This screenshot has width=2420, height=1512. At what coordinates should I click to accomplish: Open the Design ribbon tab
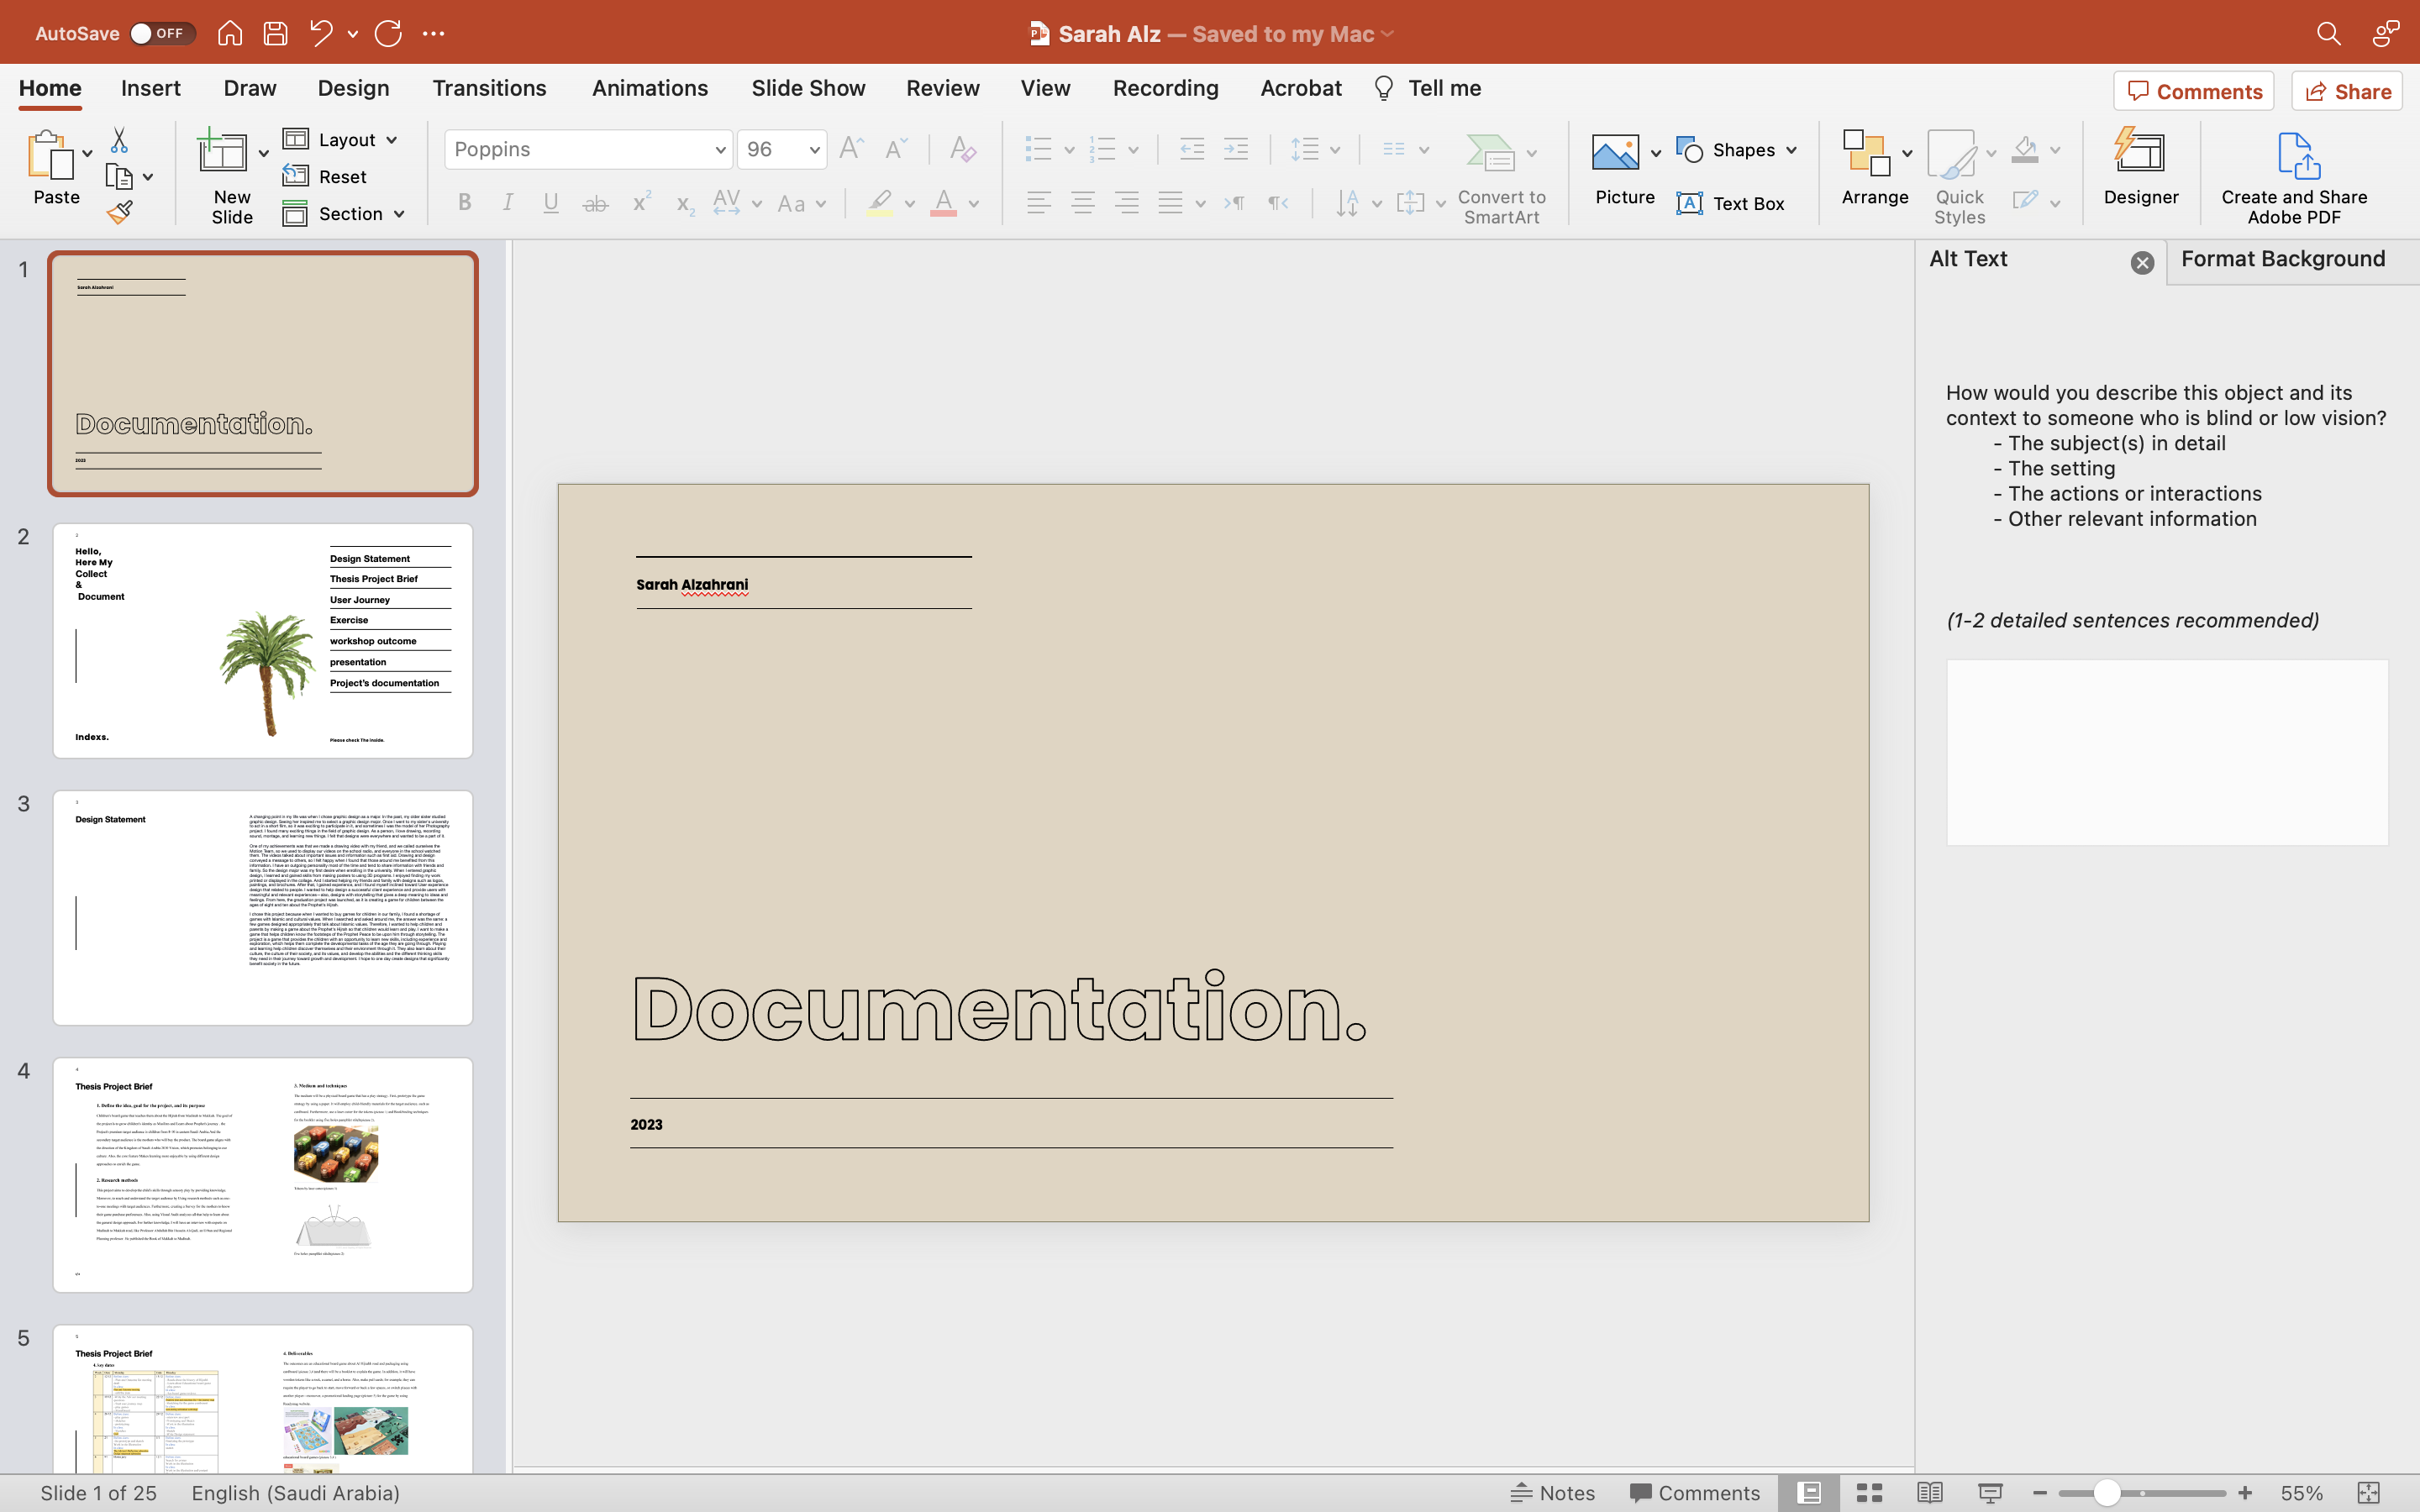tap(353, 88)
